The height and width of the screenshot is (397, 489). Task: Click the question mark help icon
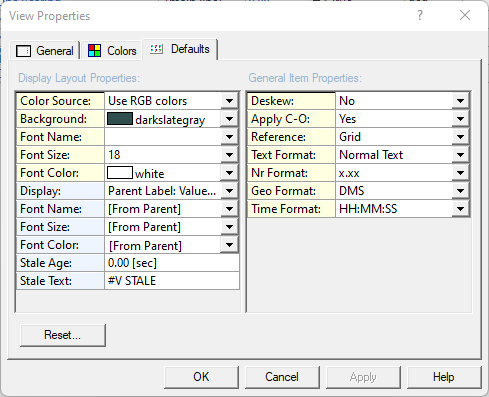[420, 15]
